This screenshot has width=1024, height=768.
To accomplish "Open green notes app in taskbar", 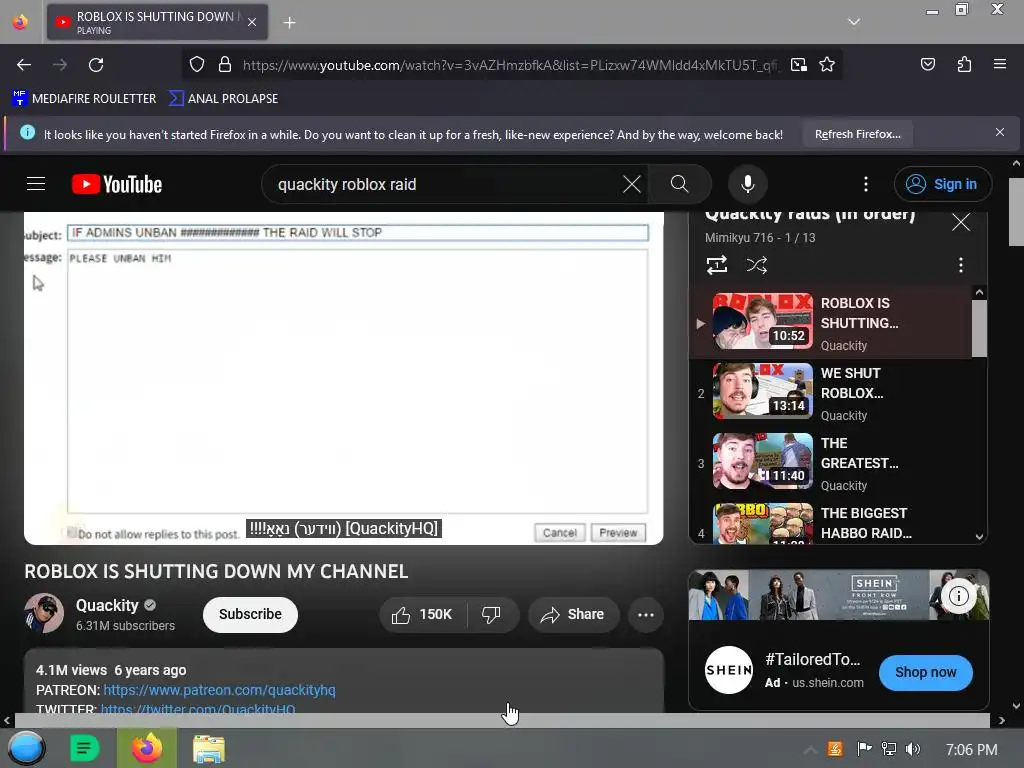I will (84, 748).
